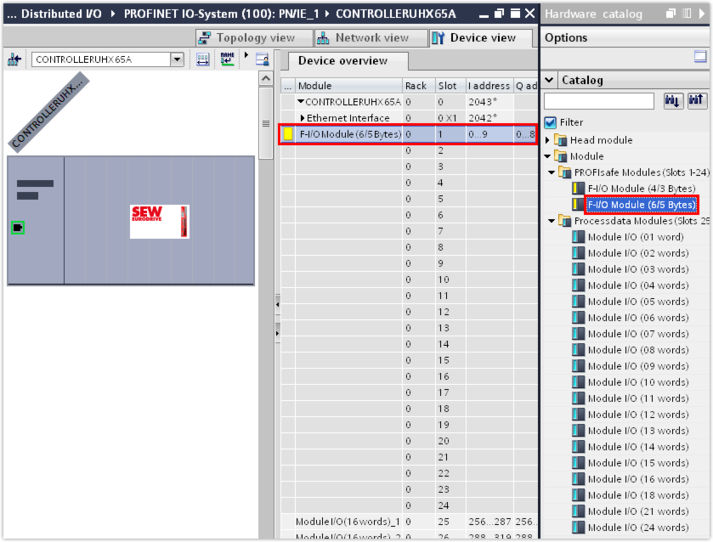Screen dimensions: 713x542
Task: Click the search upwards icon in catalog
Action: [x=696, y=101]
